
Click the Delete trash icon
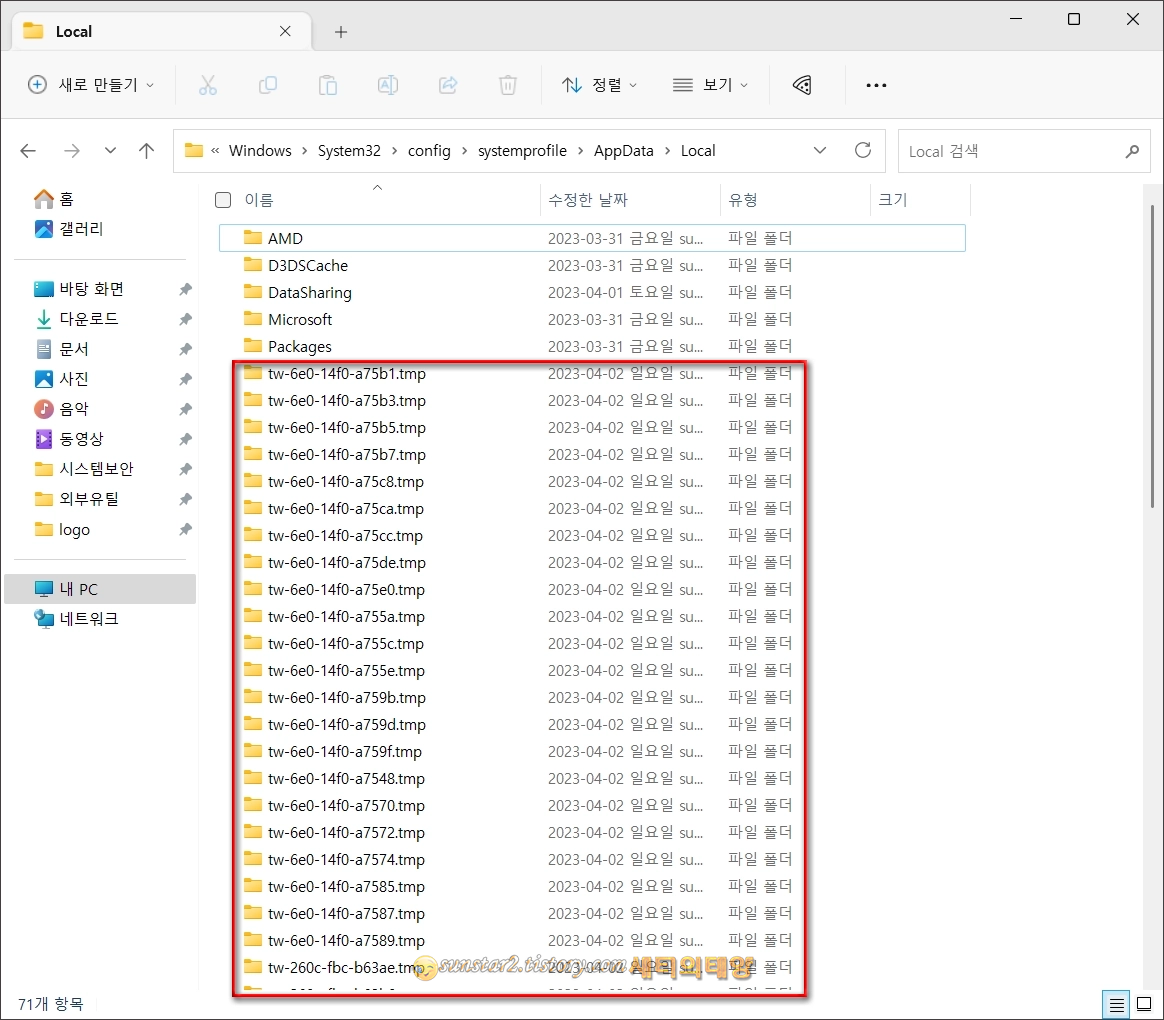(508, 85)
